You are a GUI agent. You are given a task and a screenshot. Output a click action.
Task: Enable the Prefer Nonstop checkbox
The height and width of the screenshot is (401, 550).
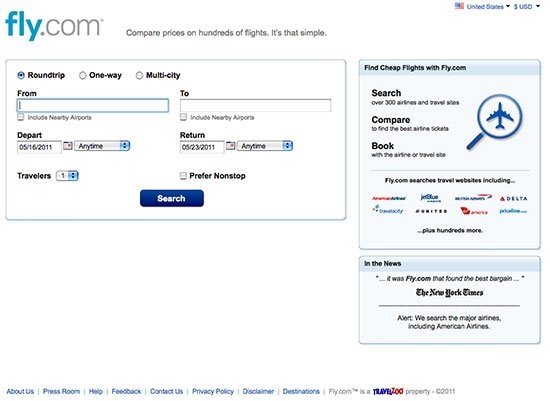point(183,176)
